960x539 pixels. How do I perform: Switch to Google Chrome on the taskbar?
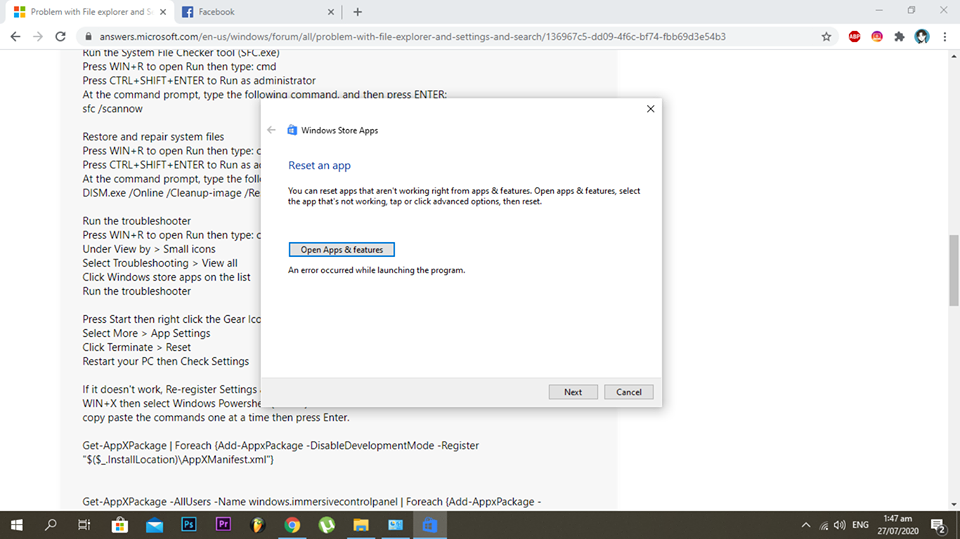[292, 525]
